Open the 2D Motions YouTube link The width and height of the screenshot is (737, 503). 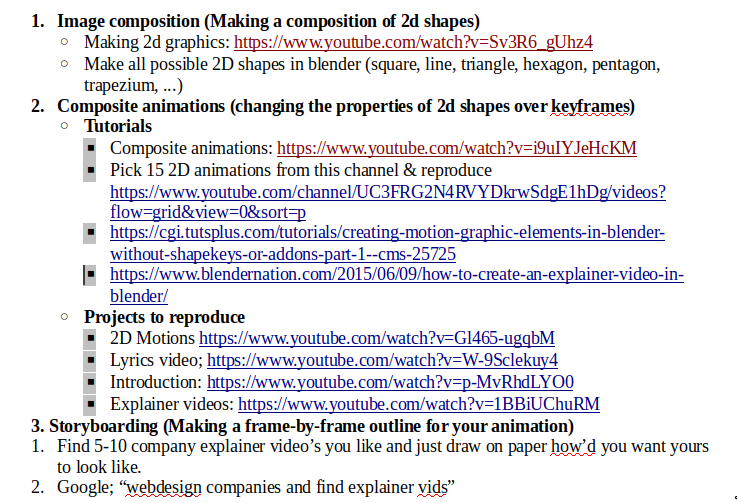376,339
